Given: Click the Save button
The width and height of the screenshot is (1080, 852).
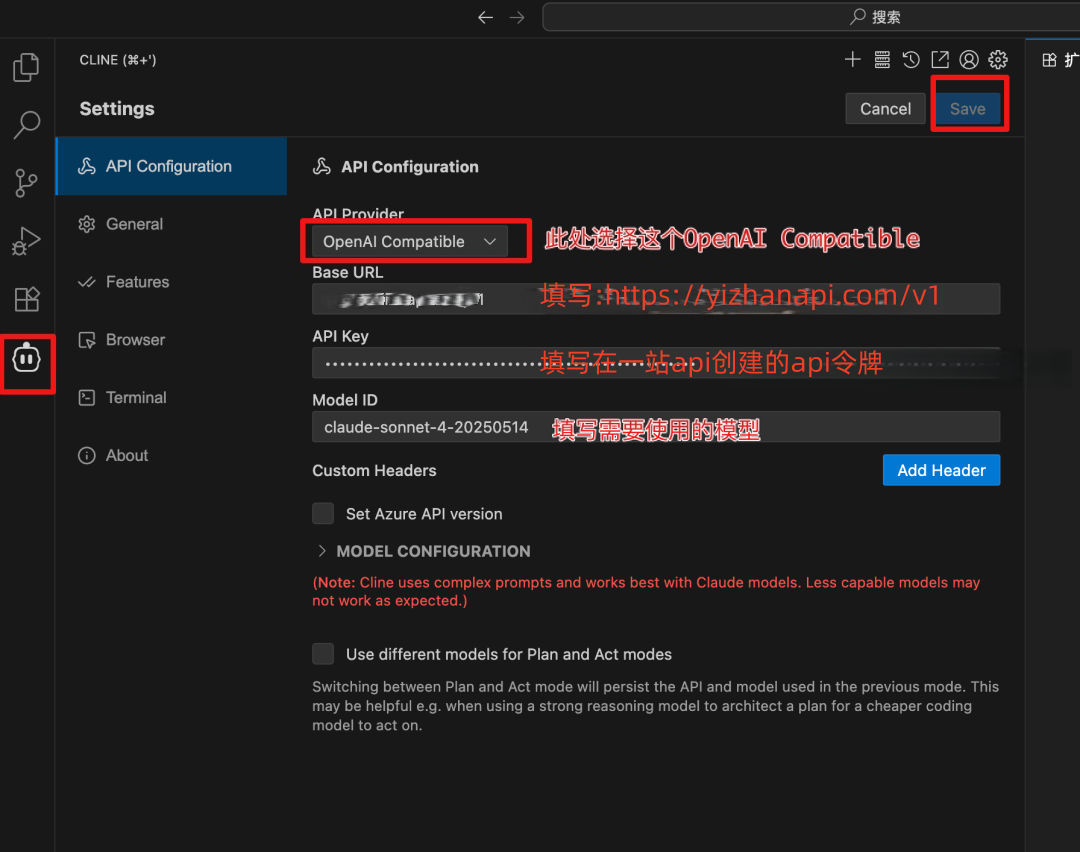Looking at the screenshot, I should click(x=968, y=109).
